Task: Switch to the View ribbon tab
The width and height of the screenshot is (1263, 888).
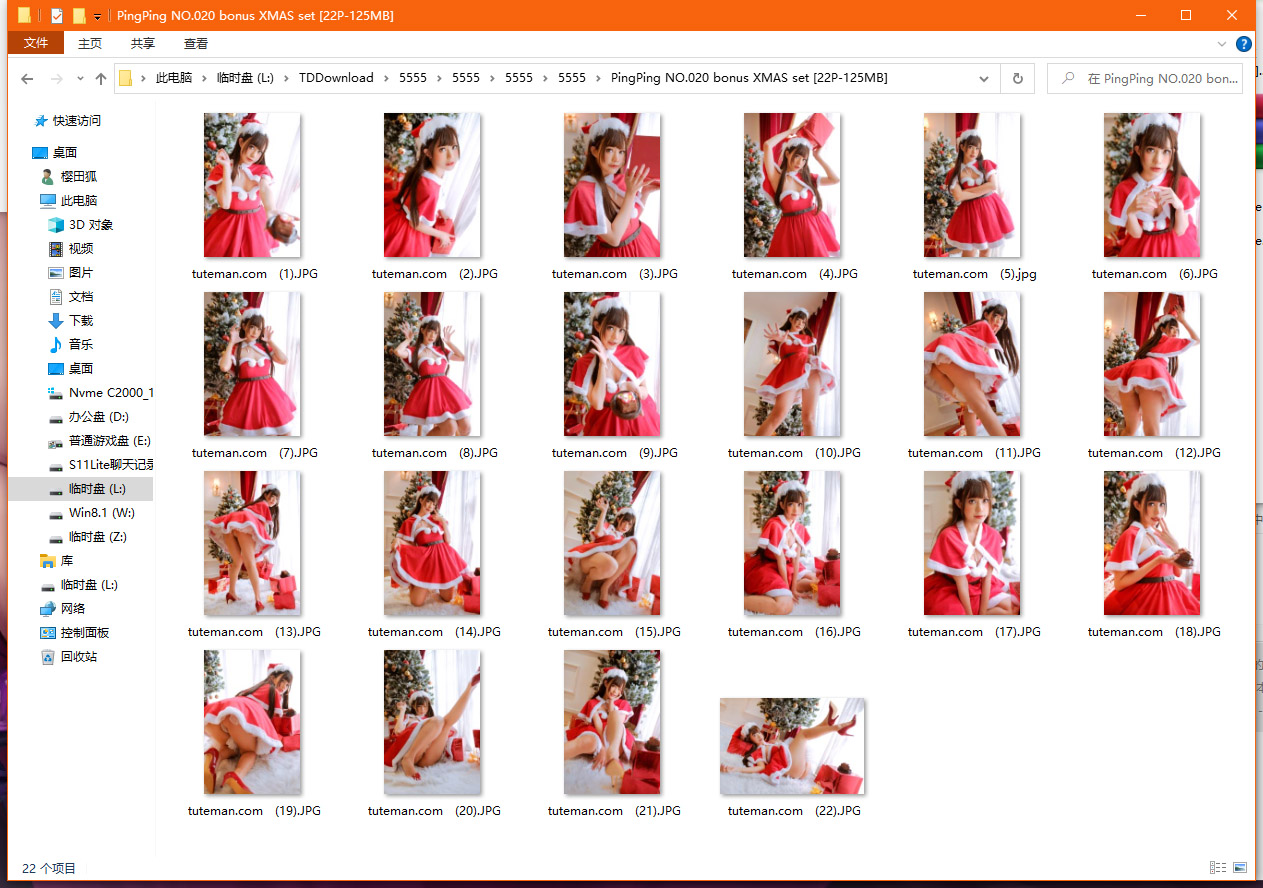Action: pos(196,44)
